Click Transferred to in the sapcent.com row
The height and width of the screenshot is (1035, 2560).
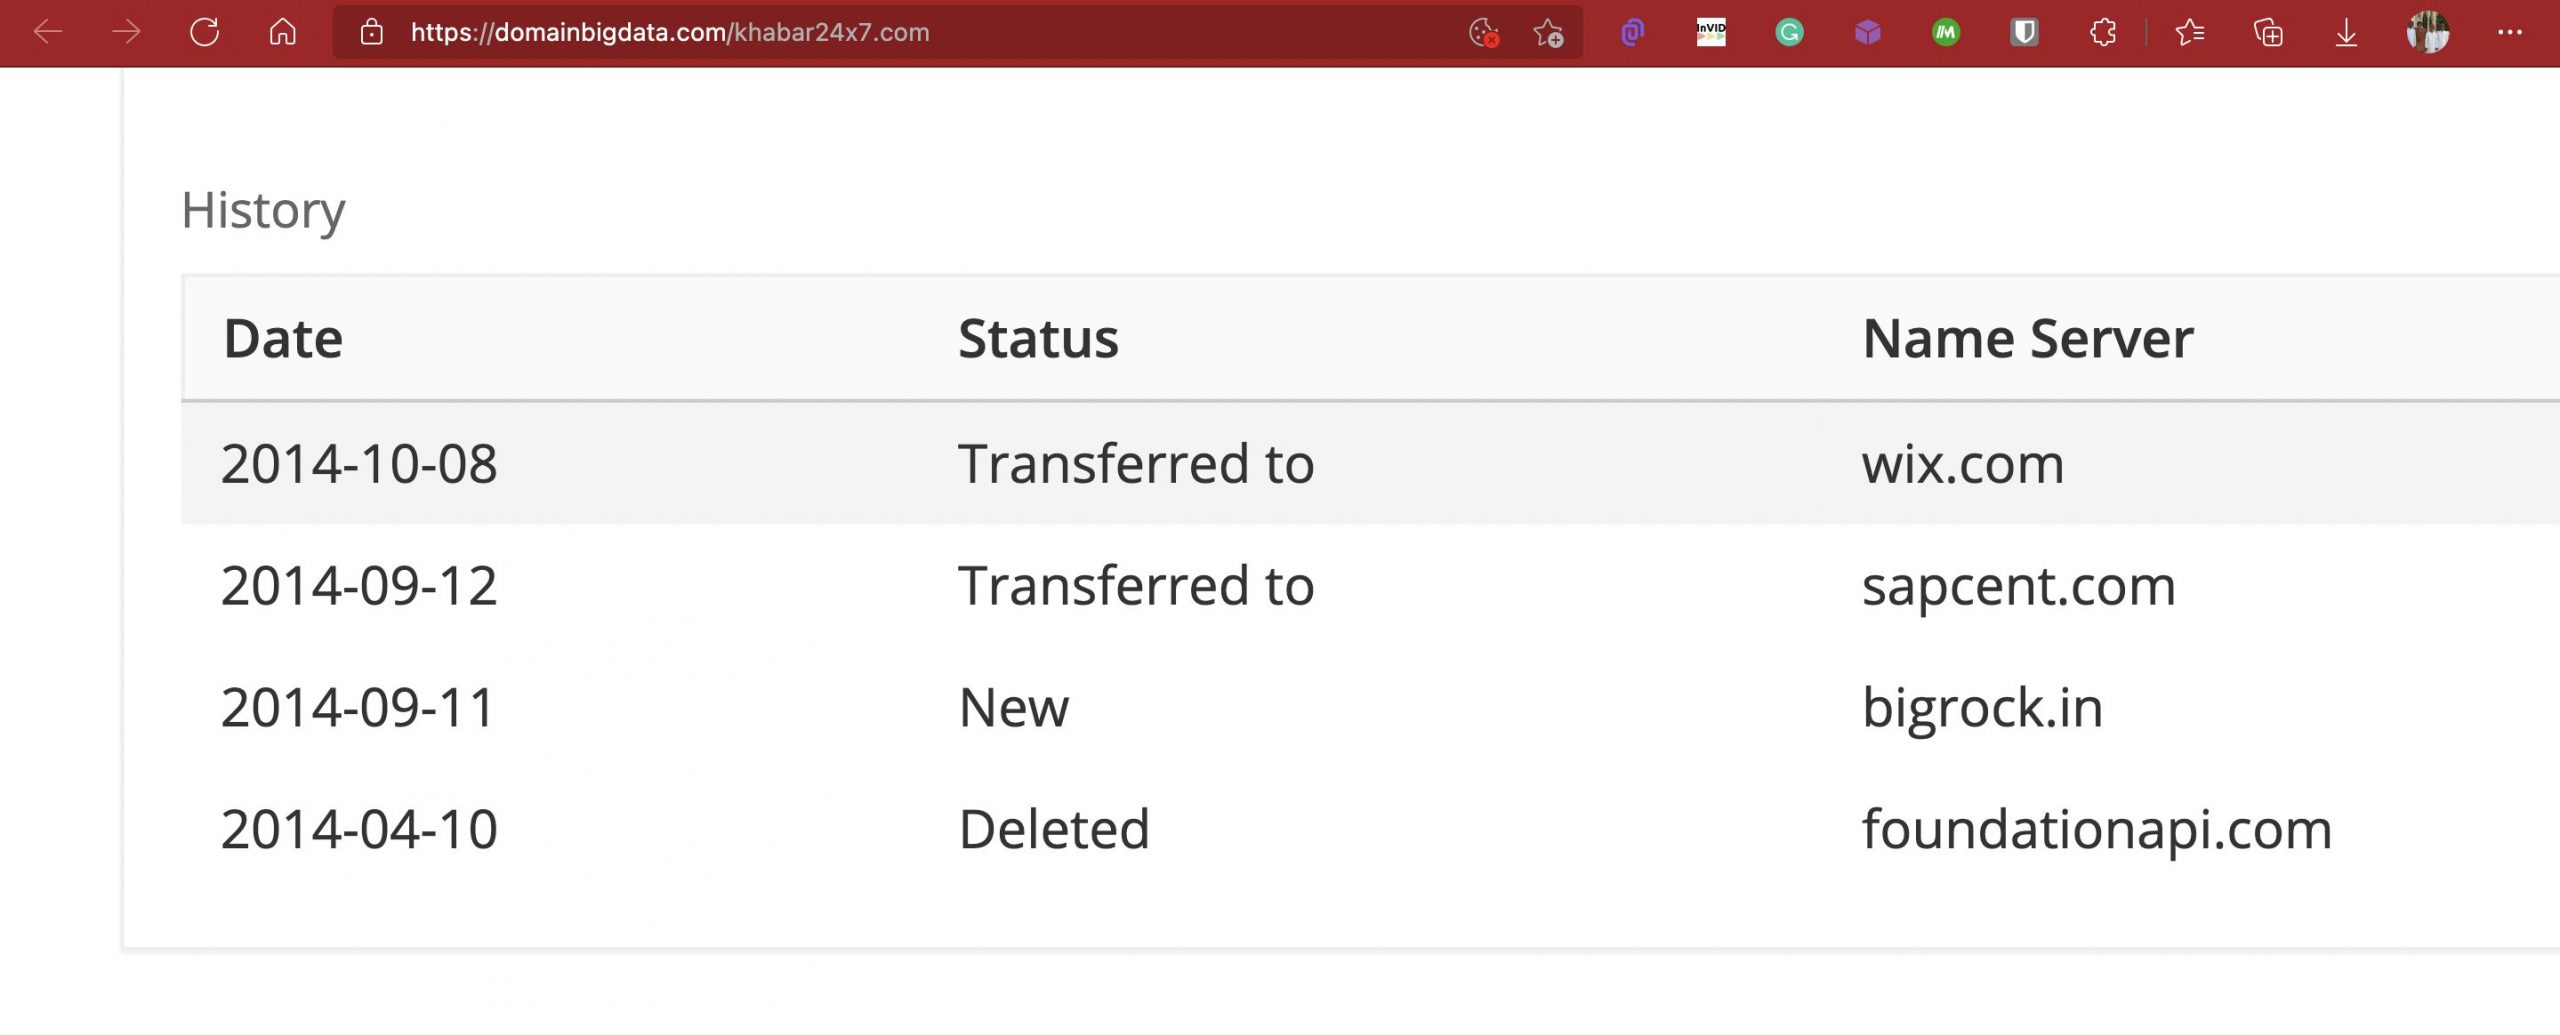pos(1136,586)
